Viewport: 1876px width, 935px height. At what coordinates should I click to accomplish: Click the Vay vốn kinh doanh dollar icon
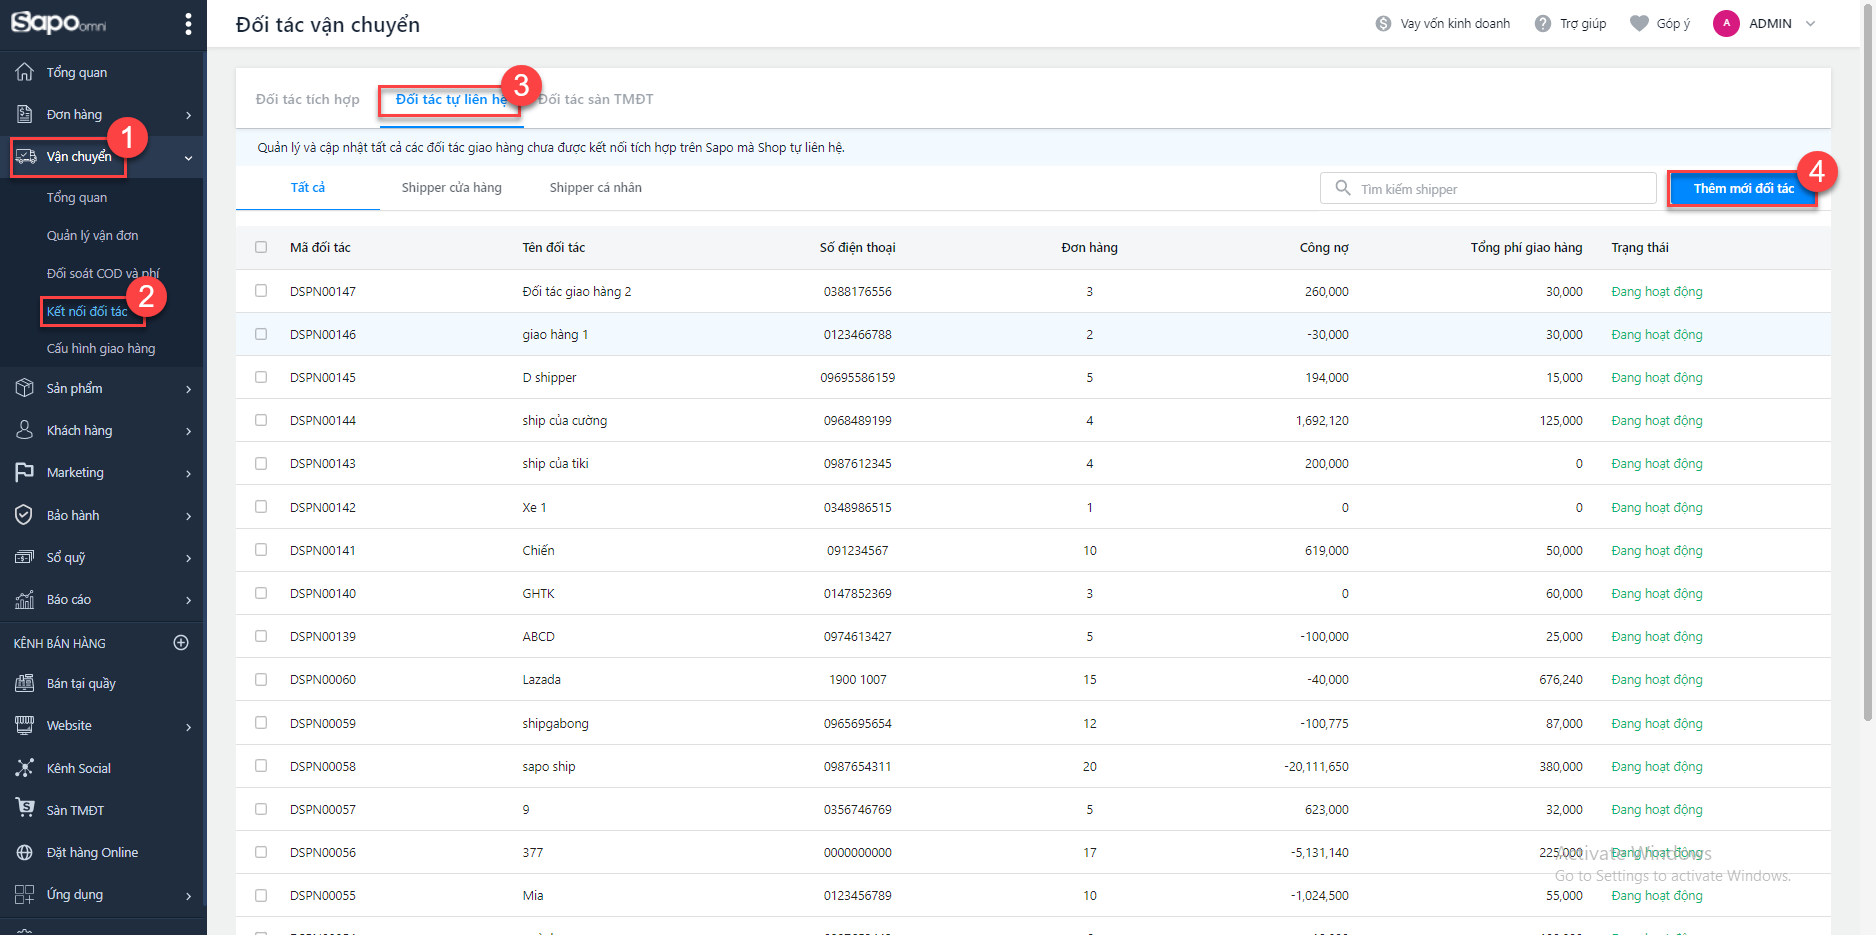1383,23
